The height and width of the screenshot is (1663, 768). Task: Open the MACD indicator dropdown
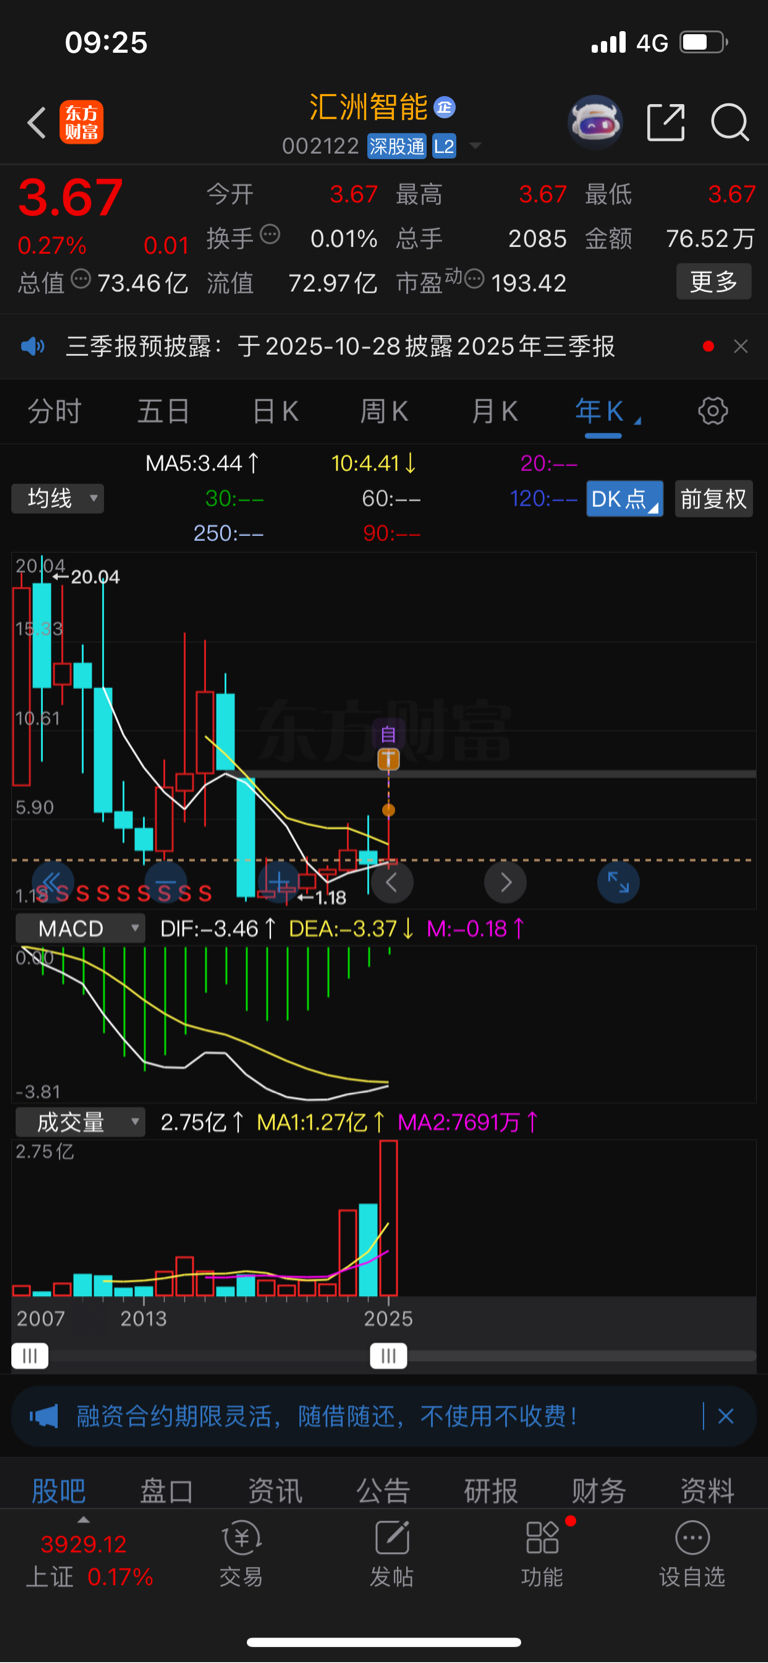[x=80, y=929]
